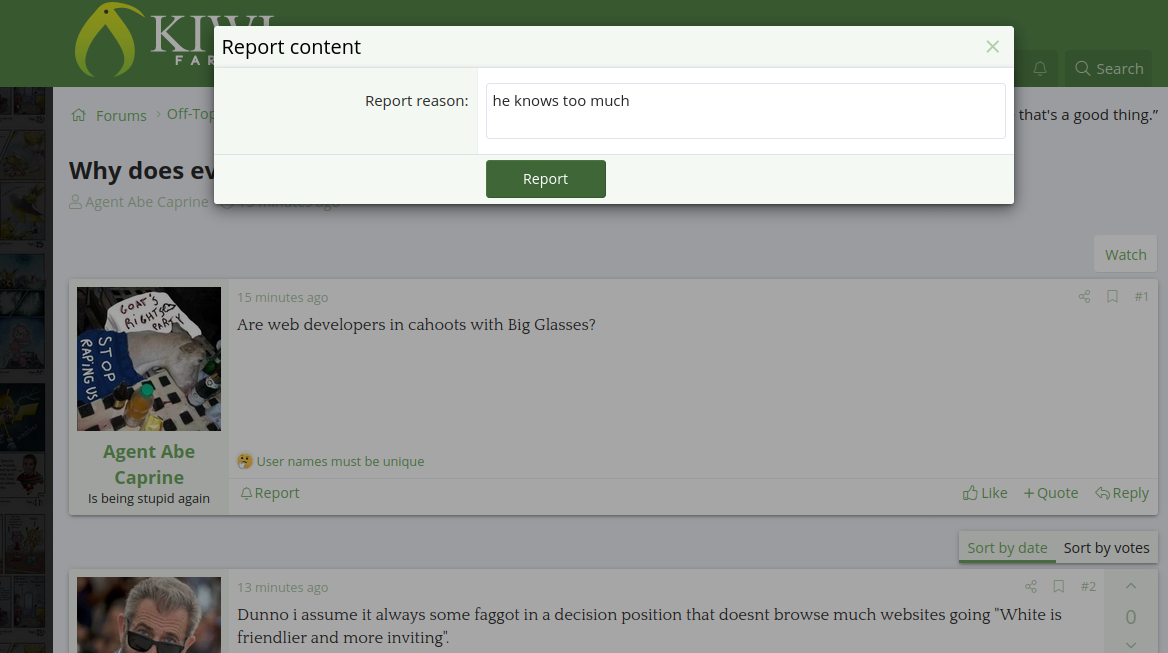This screenshot has height=653, width=1168.
Task: Click the "Is being stupid again" user title
Action: pyautogui.click(x=149, y=498)
